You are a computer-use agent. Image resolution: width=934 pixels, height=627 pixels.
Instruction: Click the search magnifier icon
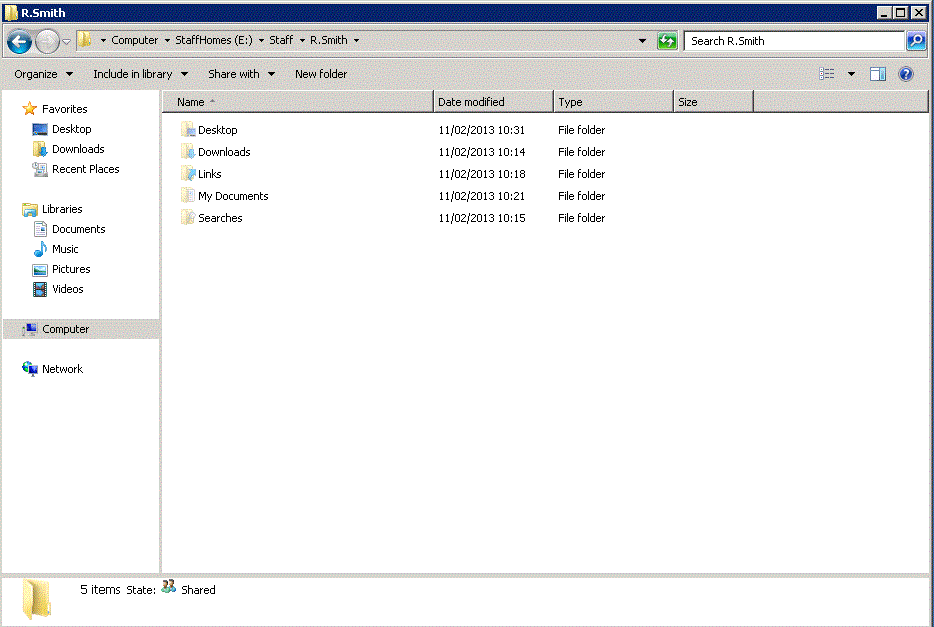(916, 40)
